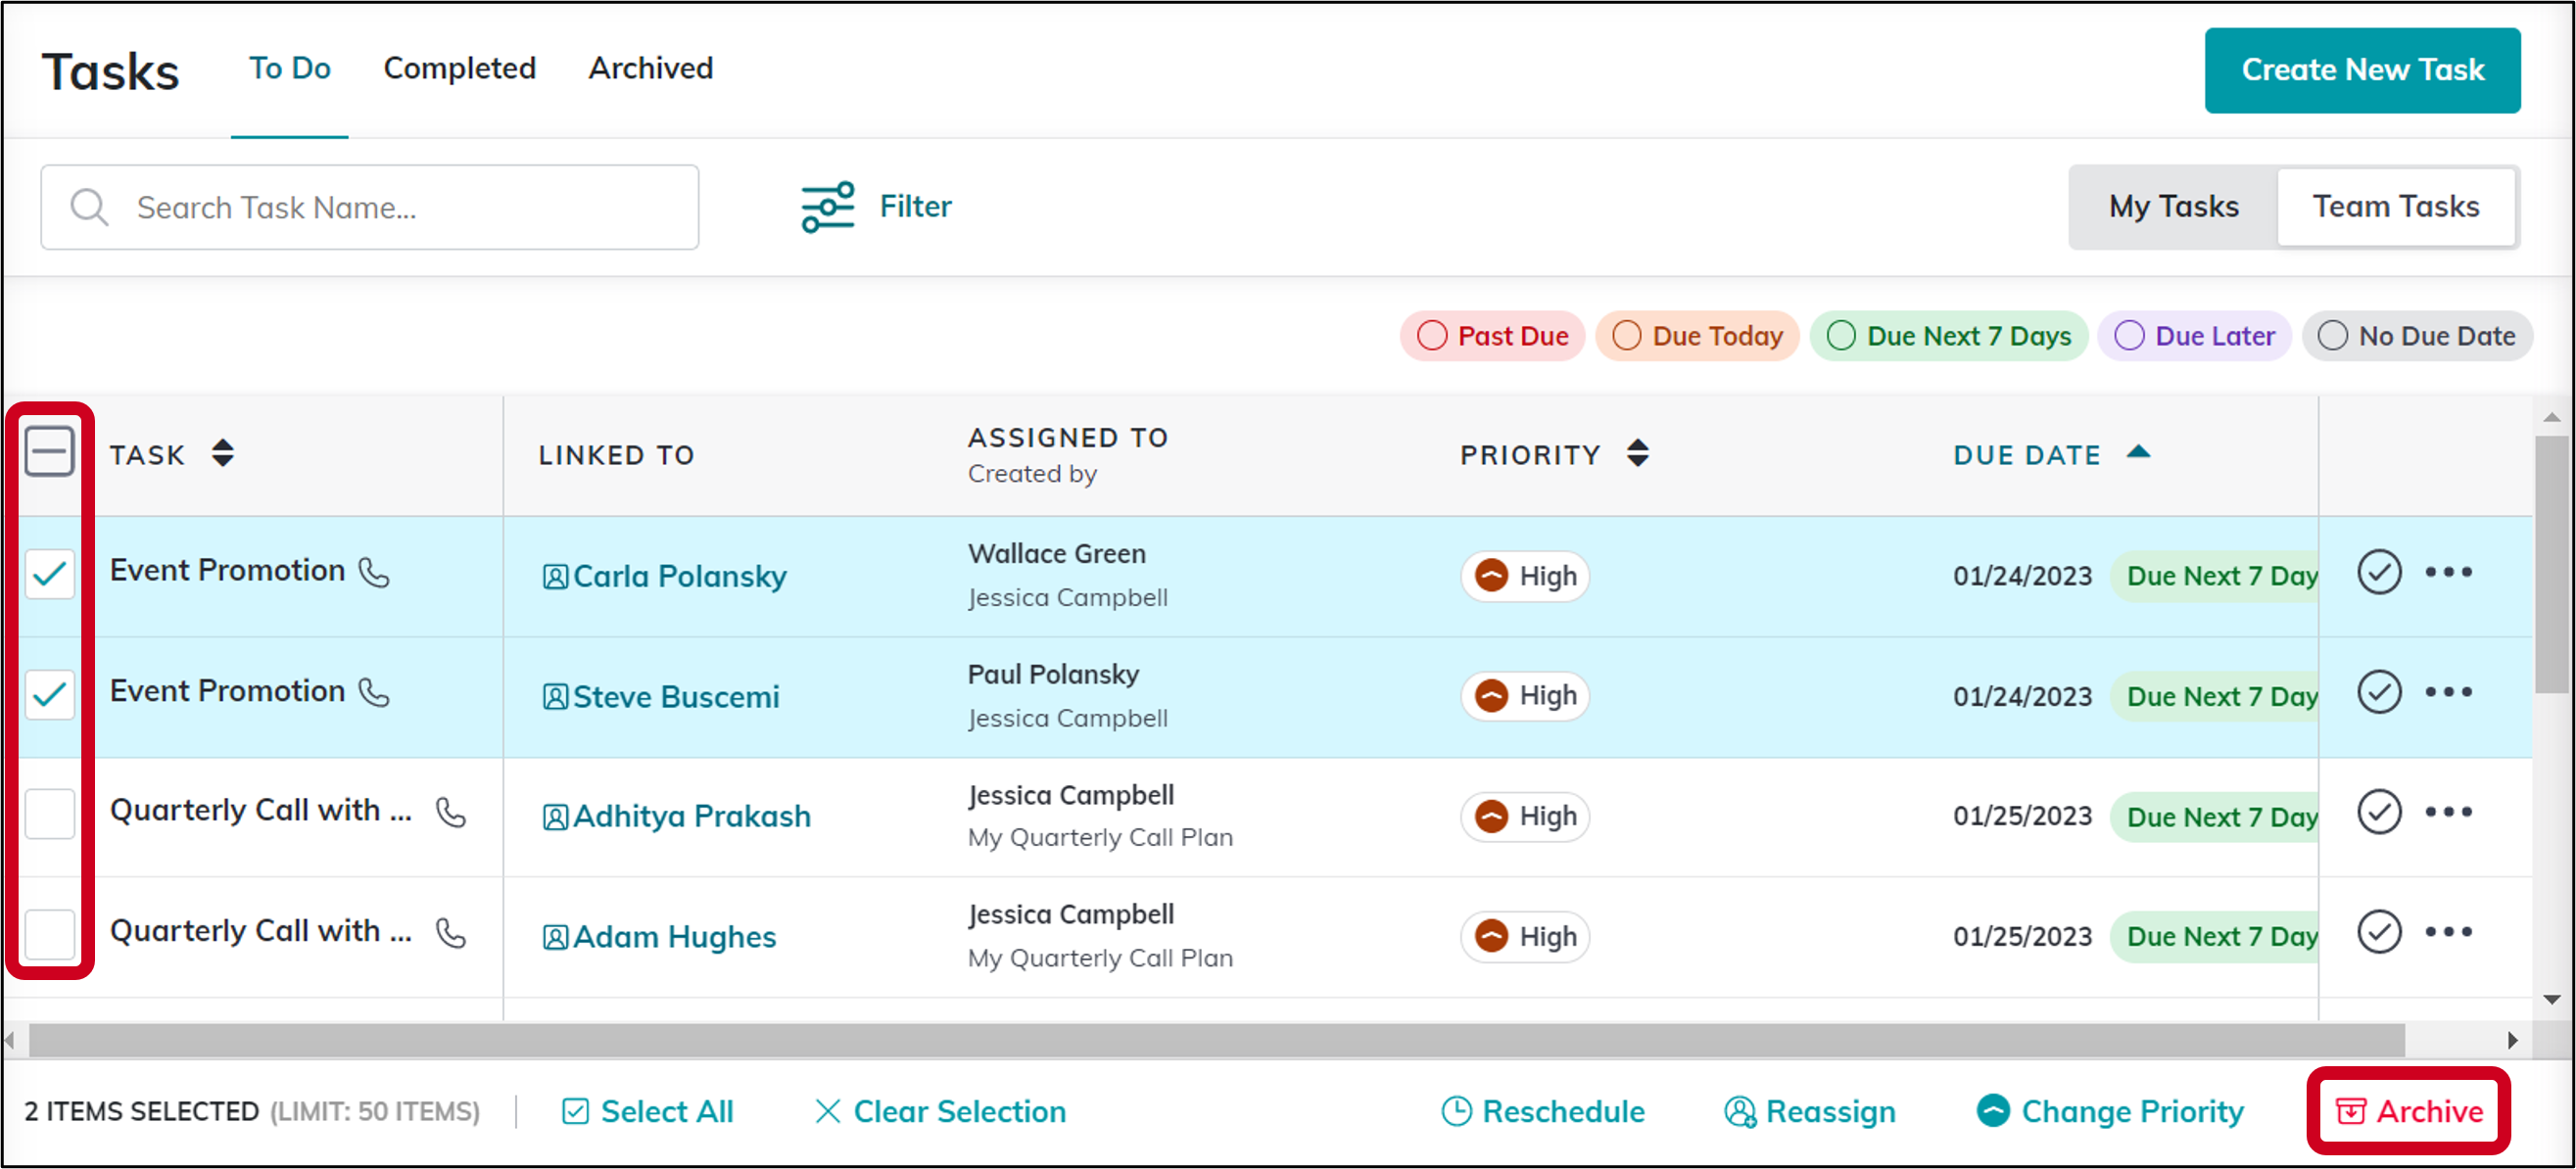Screen dimensions: 2576x1169
Task: Sort by the PRIORITY column arrows
Action: click(x=1637, y=453)
